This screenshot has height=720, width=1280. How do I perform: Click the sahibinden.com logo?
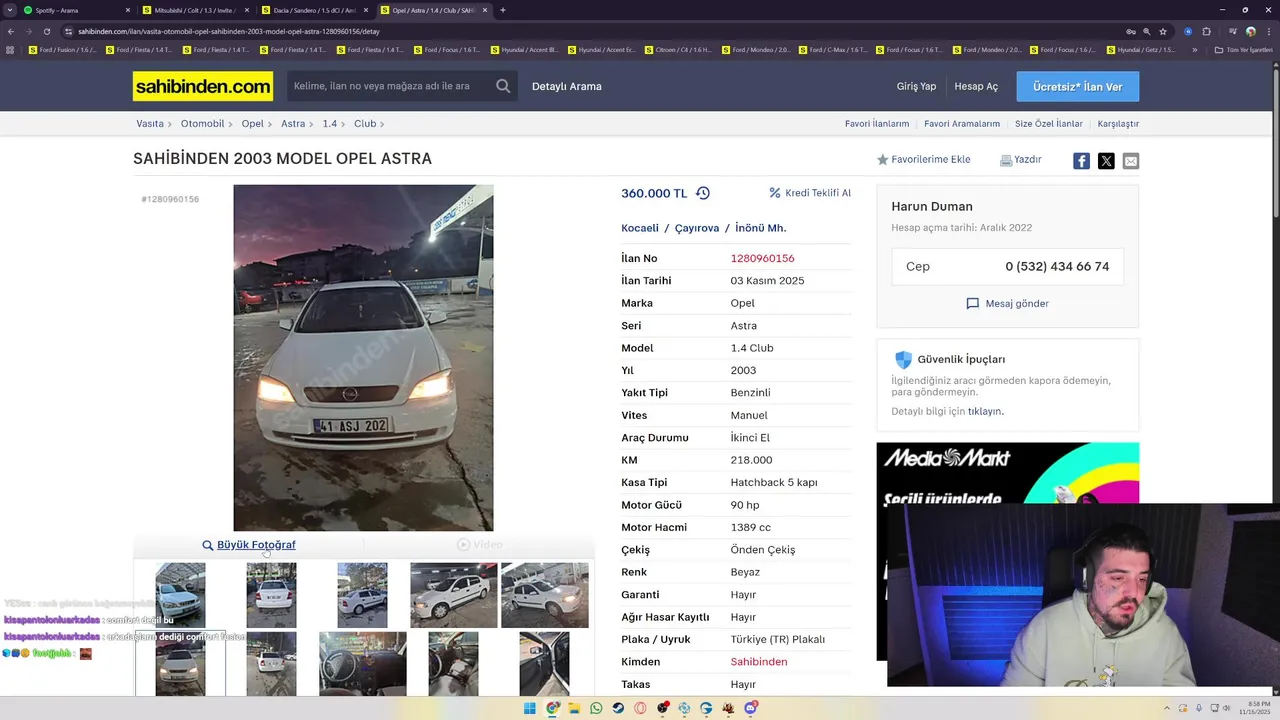203,86
